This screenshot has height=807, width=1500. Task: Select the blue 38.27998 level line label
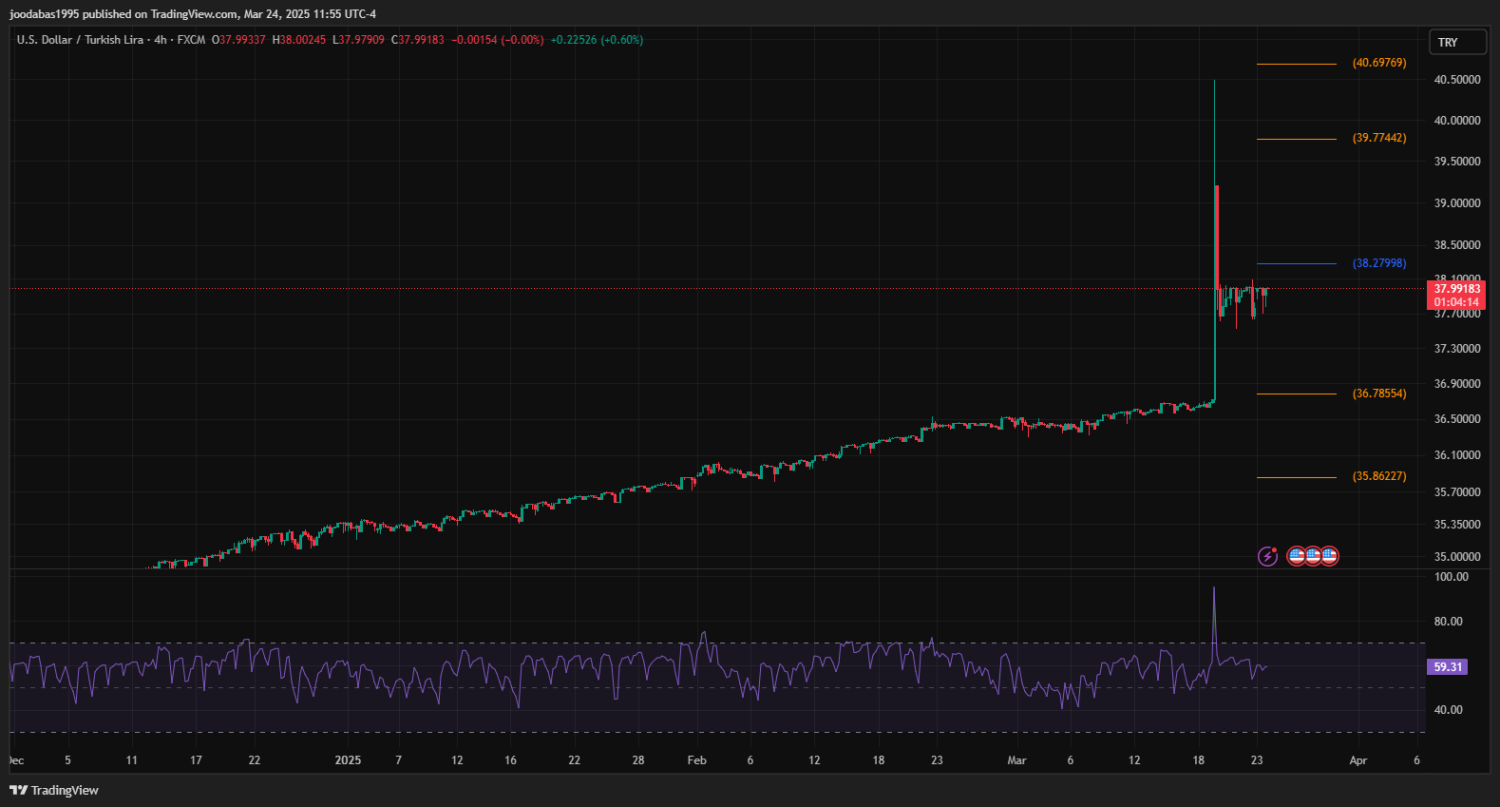1379,264
